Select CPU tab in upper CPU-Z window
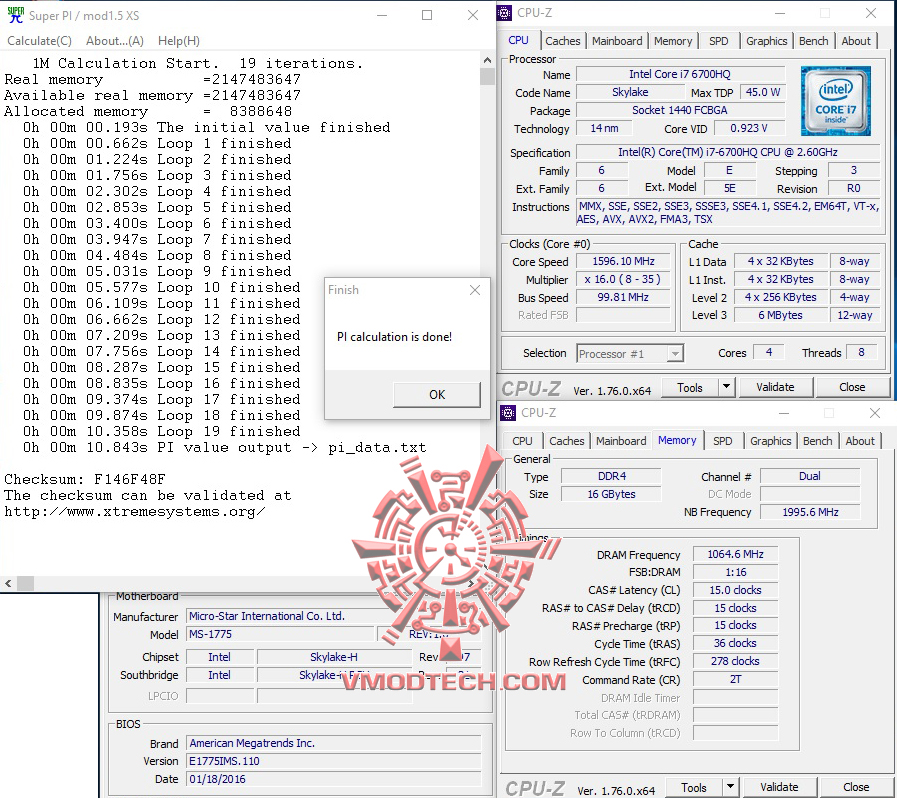Viewport: 897px width, 798px height. pyautogui.click(x=518, y=40)
